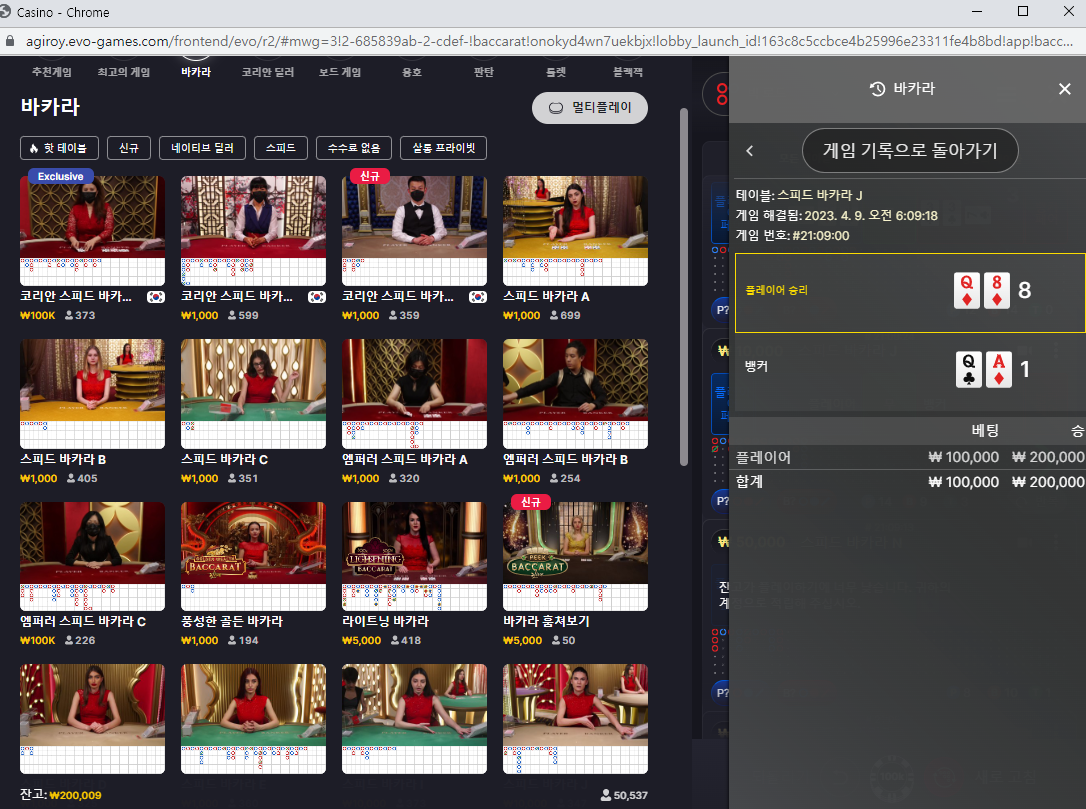Click total players count 50,537
This screenshot has height=809, width=1086.
[x=630, y=795]
